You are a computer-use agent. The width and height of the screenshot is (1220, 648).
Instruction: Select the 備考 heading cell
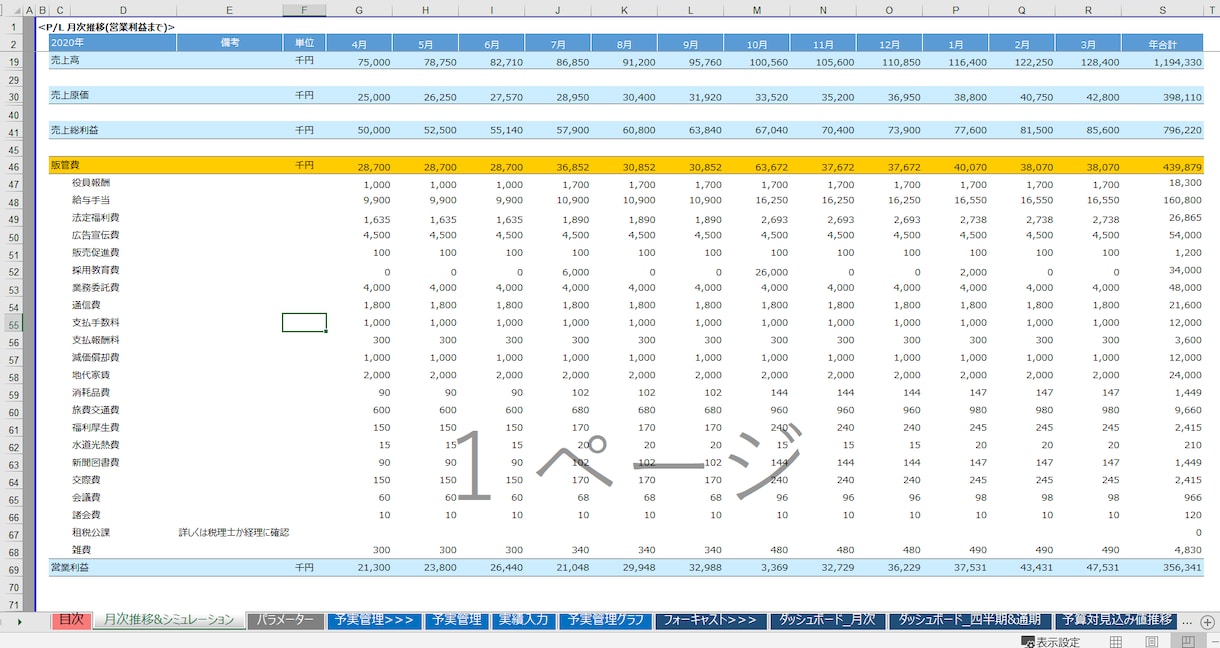[230, 43]
